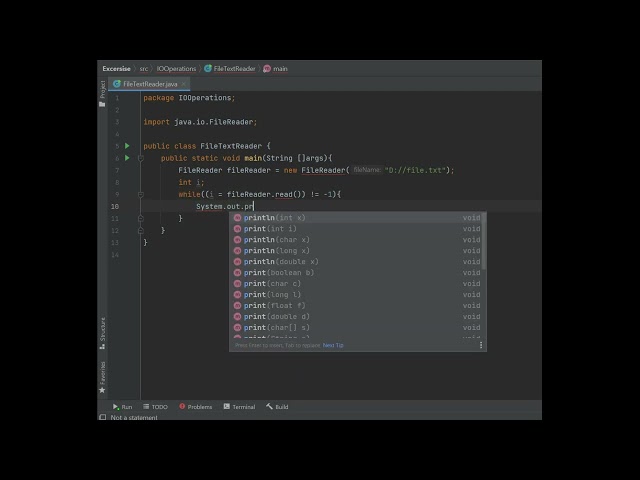Click the fileName parameter hint
Image resolution: width=640 pixels, height=480 pixels.
pos(367,170)
